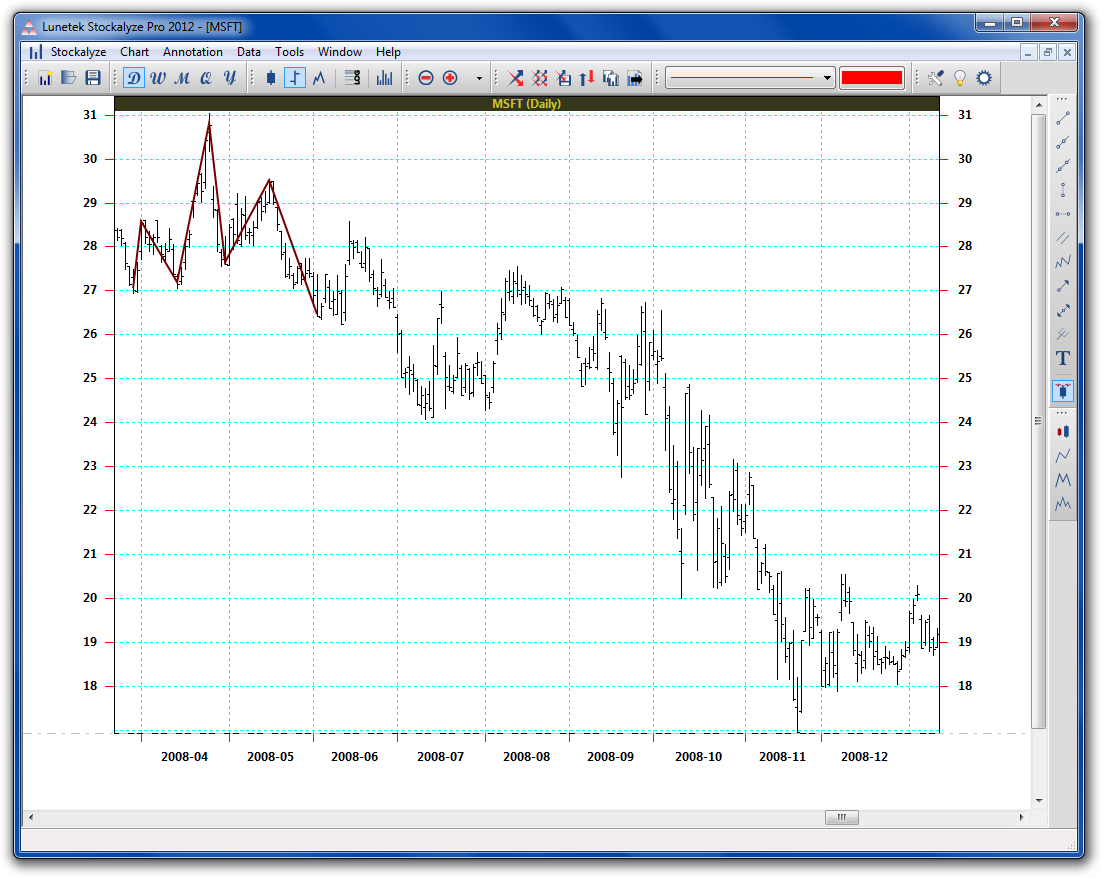Open the Stockalyze menu
The image size is (1103, 878).
tap(78, 52)
